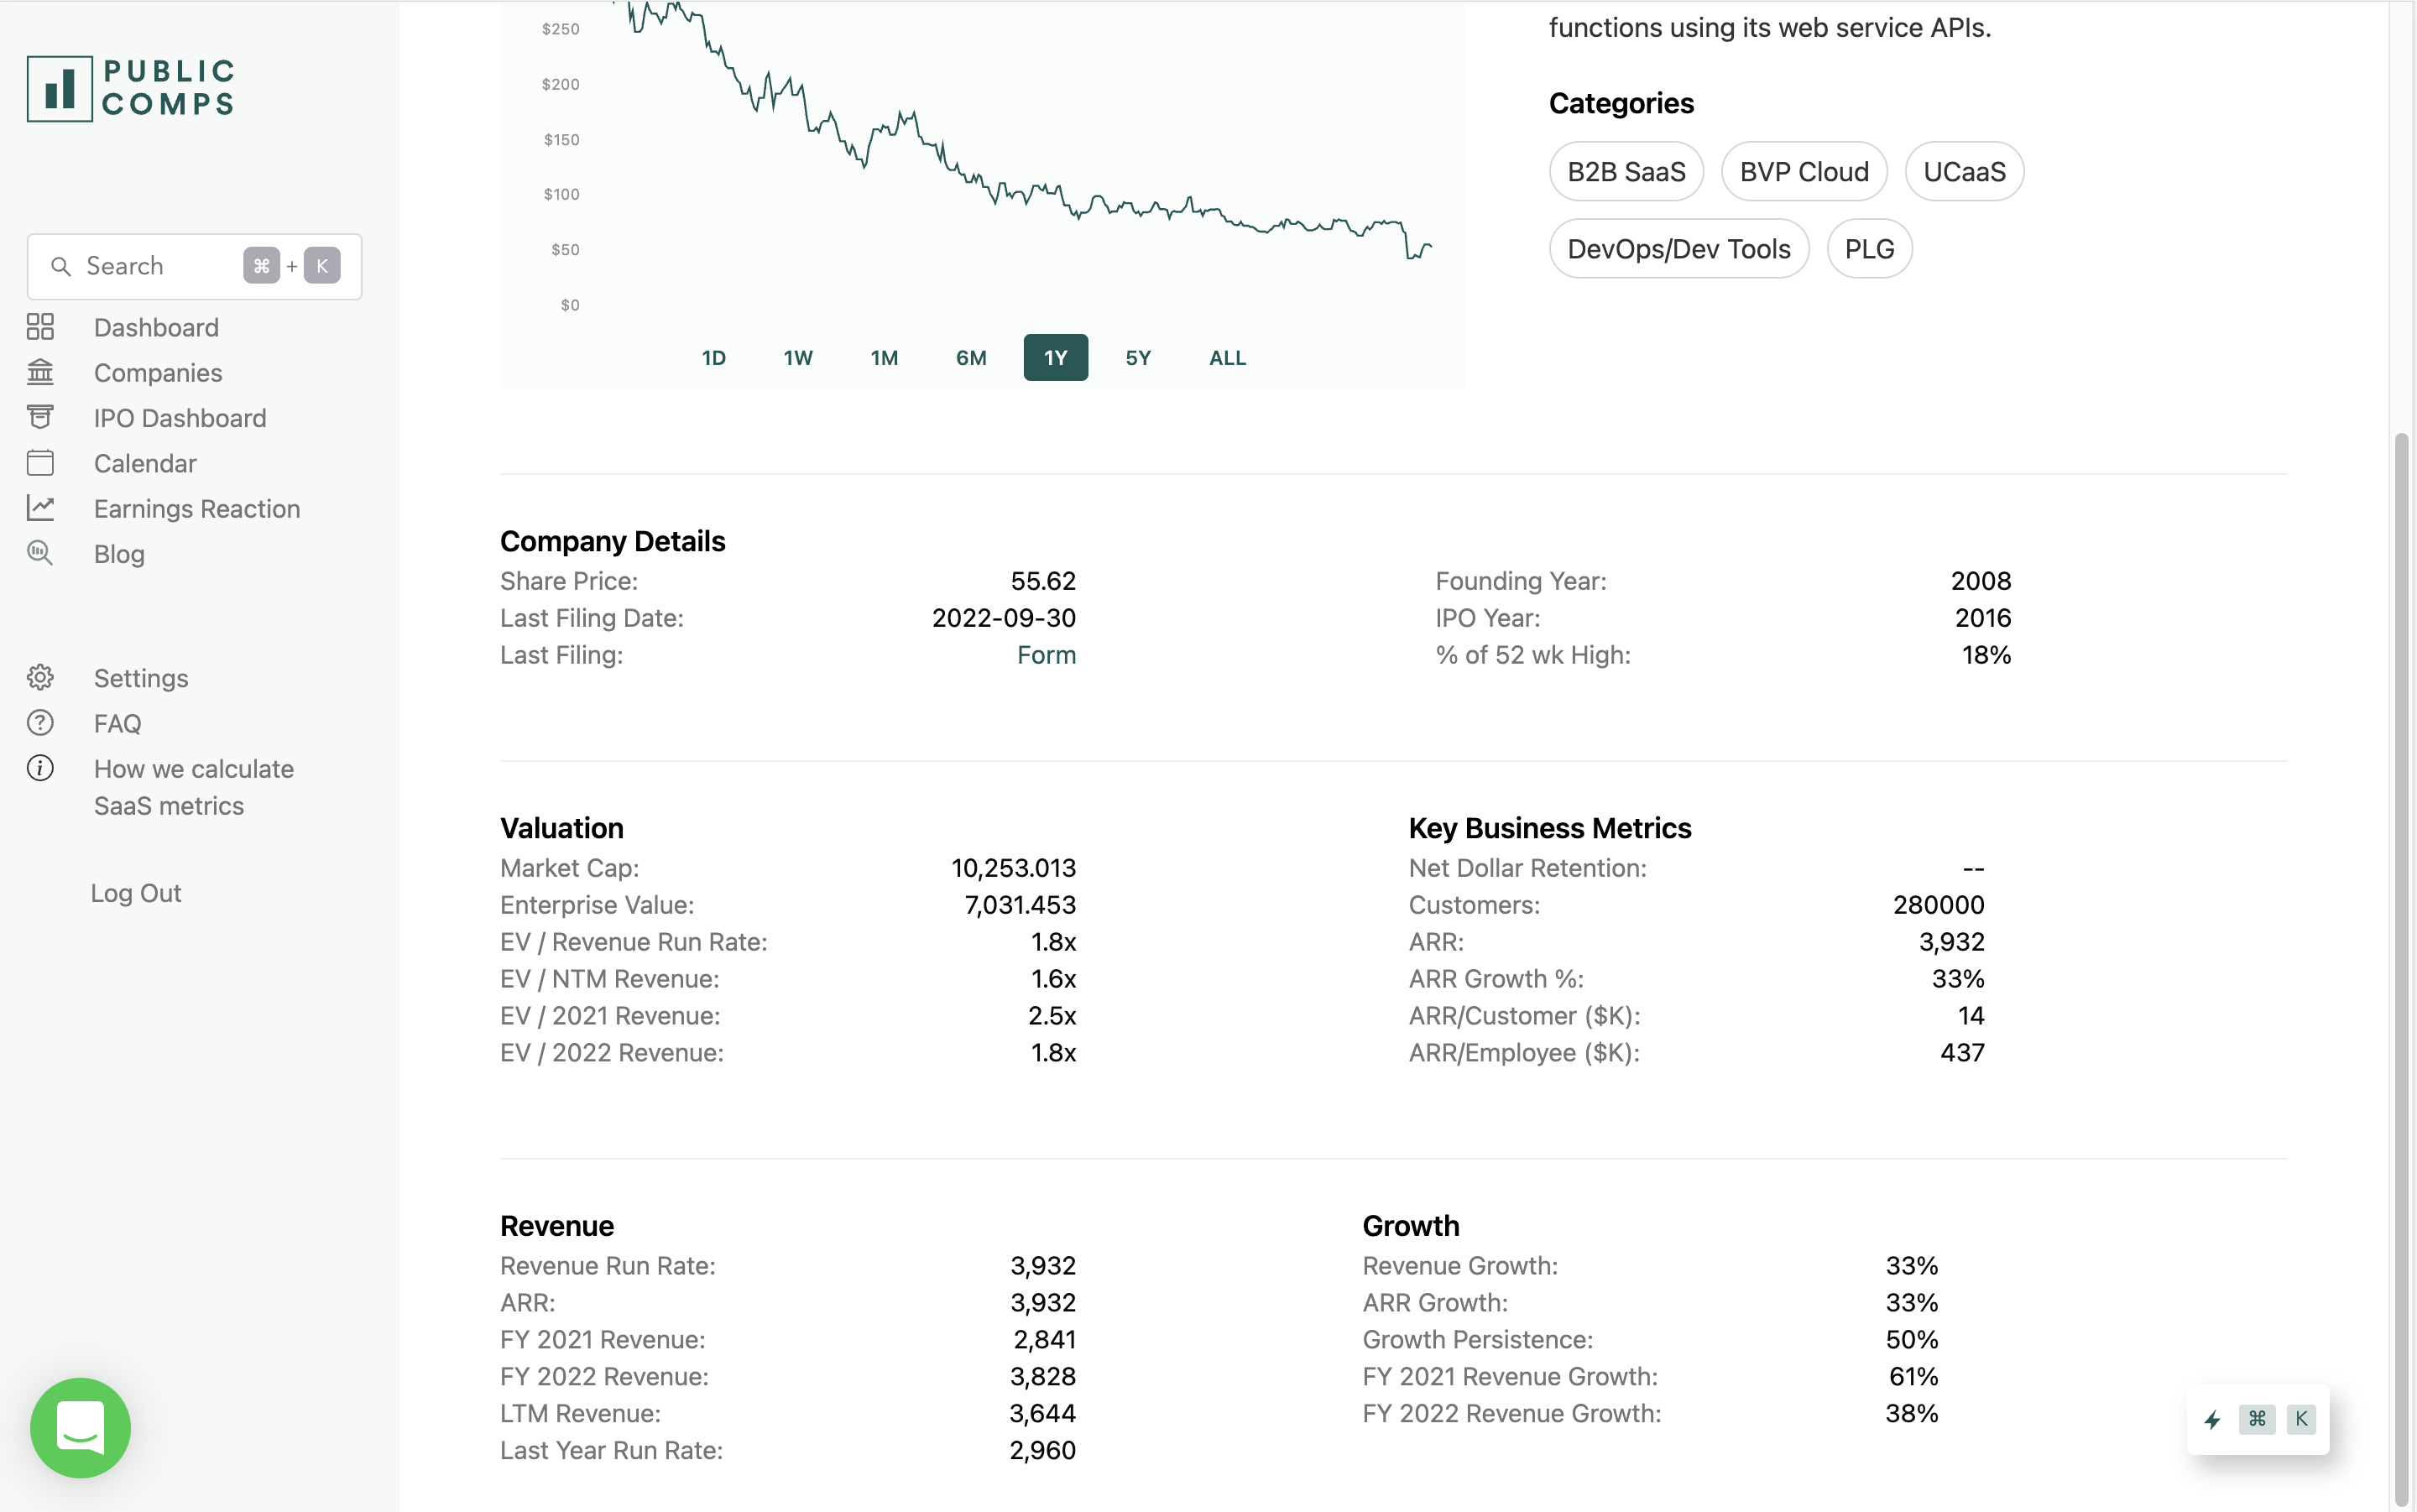This screenshot has height=1512, width=2417.
Task: Switch chart range to 1D
Action: coord(713,358)
